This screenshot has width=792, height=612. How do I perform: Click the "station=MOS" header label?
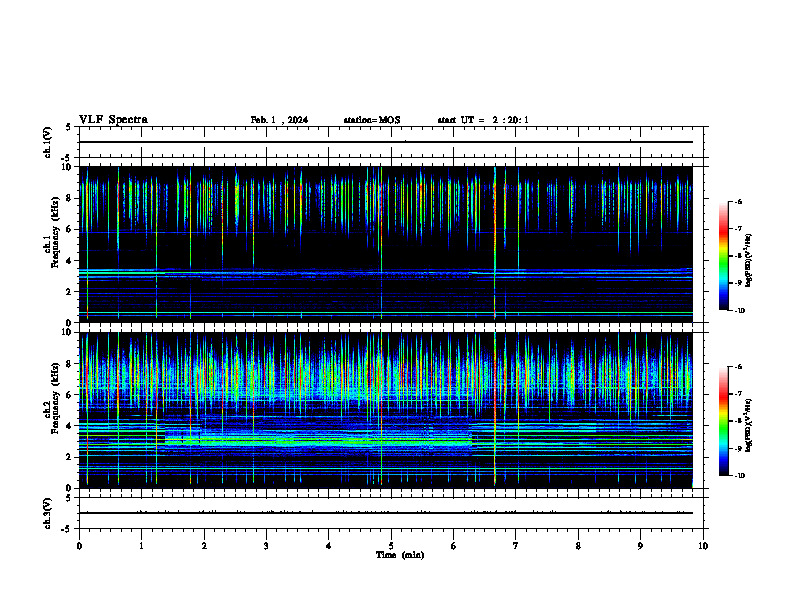[372, 120]
